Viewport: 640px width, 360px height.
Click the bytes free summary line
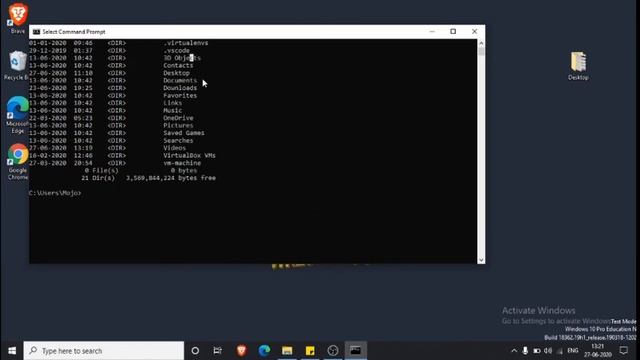149,178
